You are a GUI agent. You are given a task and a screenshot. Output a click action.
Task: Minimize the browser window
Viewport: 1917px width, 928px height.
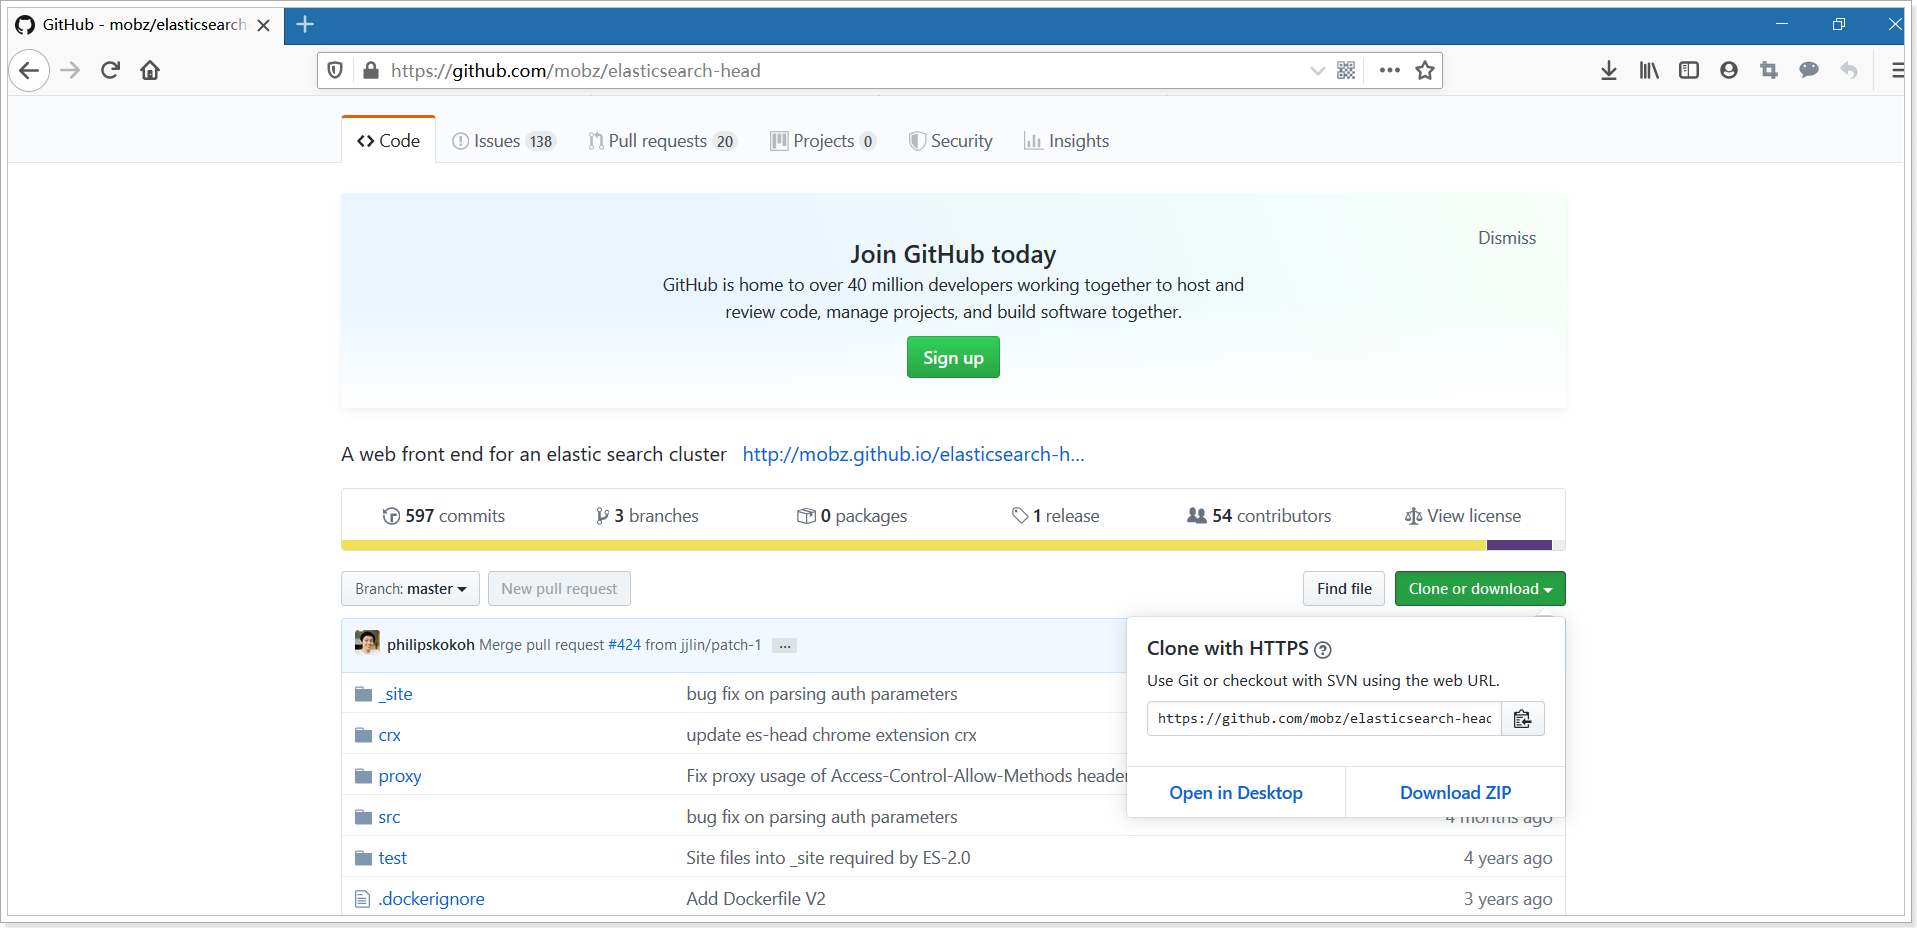[x=1782, y=24]
